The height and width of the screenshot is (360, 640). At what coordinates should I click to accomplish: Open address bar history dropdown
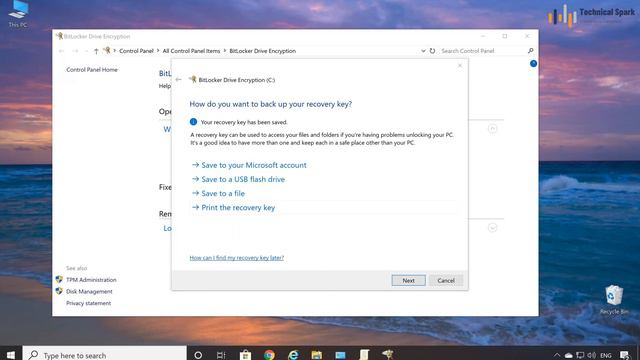423,51
